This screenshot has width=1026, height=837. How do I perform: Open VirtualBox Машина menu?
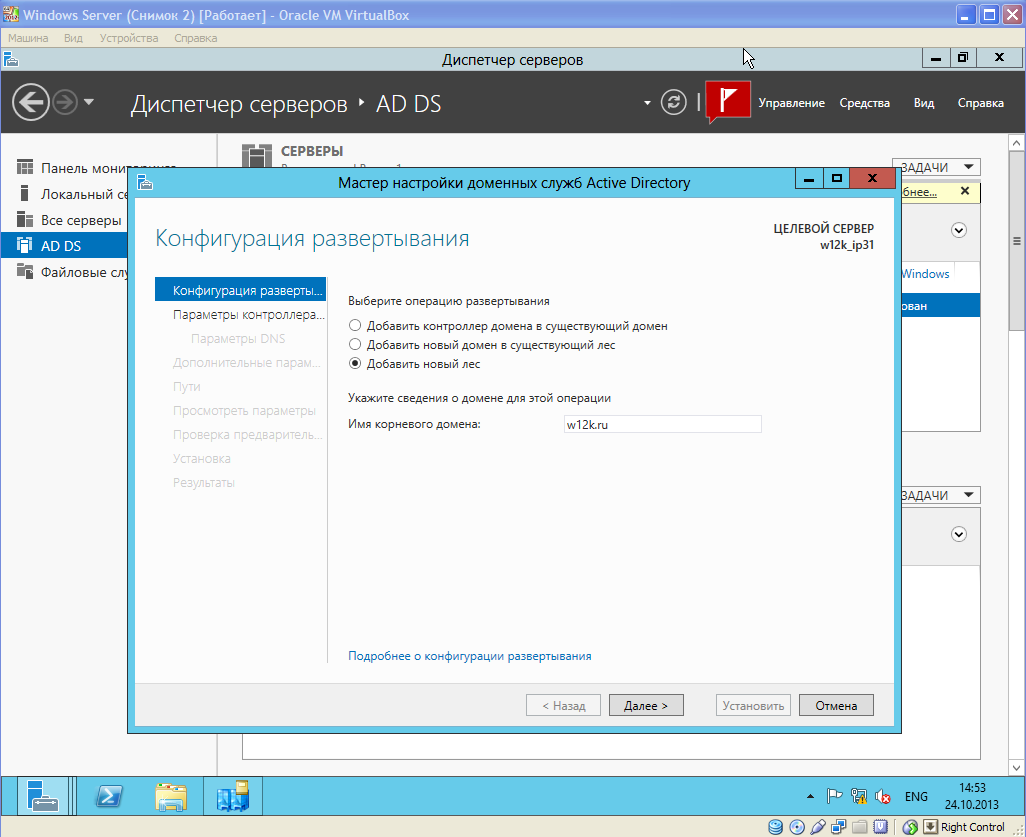[28, 38]
